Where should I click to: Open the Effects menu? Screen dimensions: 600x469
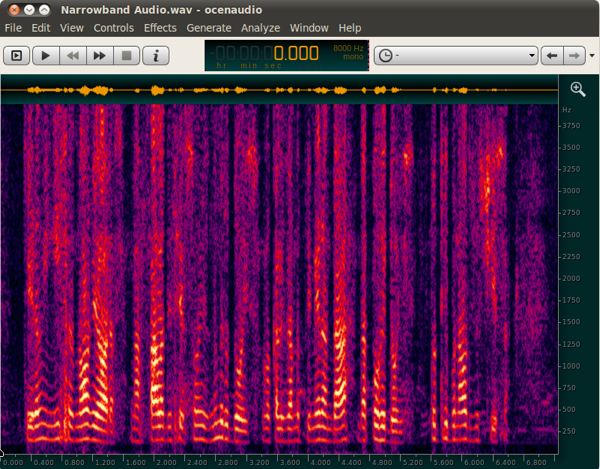160,28
